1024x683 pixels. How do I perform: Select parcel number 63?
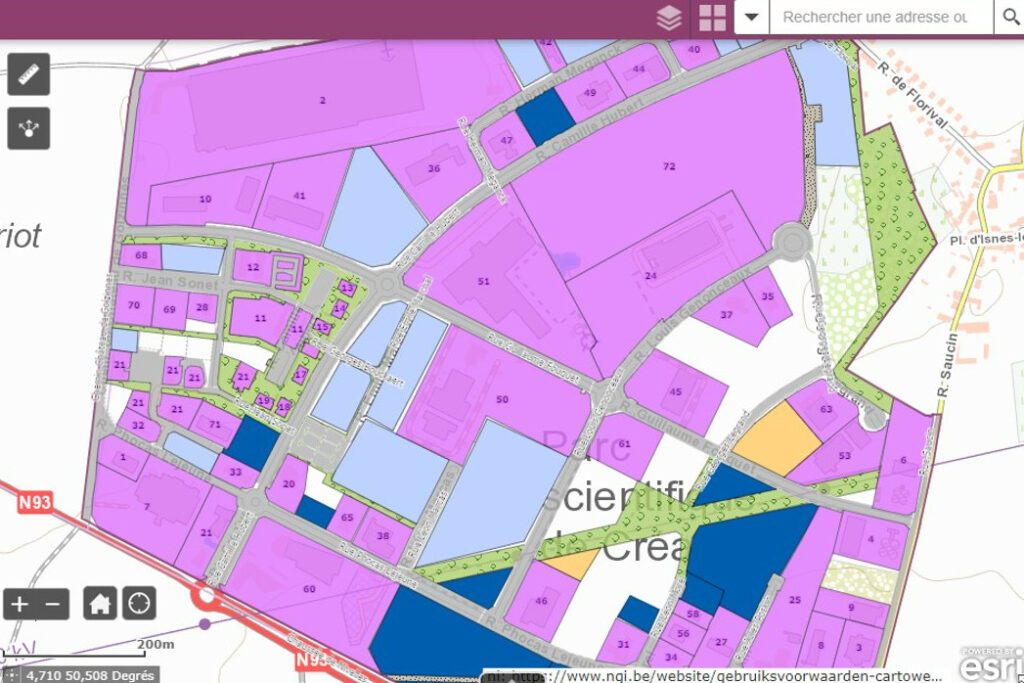pyautogui.click(x=826, y=409)
